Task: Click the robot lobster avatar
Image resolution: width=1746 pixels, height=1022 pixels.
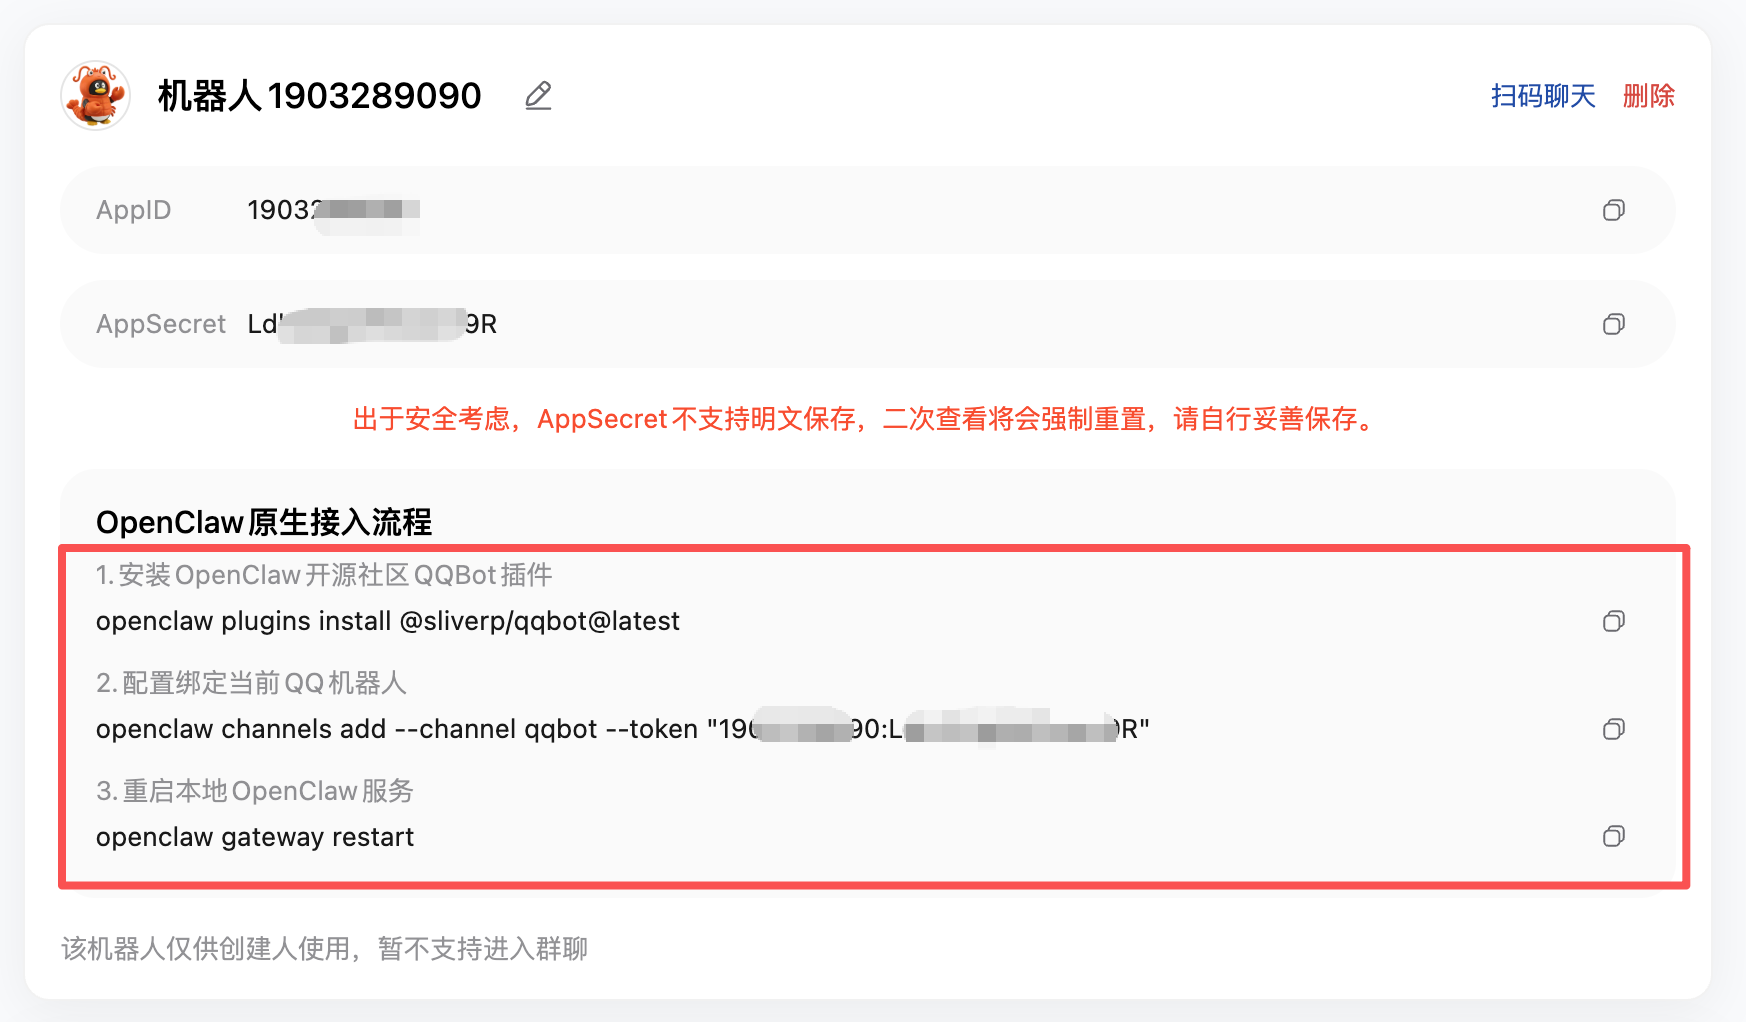Action: point(96,96)
